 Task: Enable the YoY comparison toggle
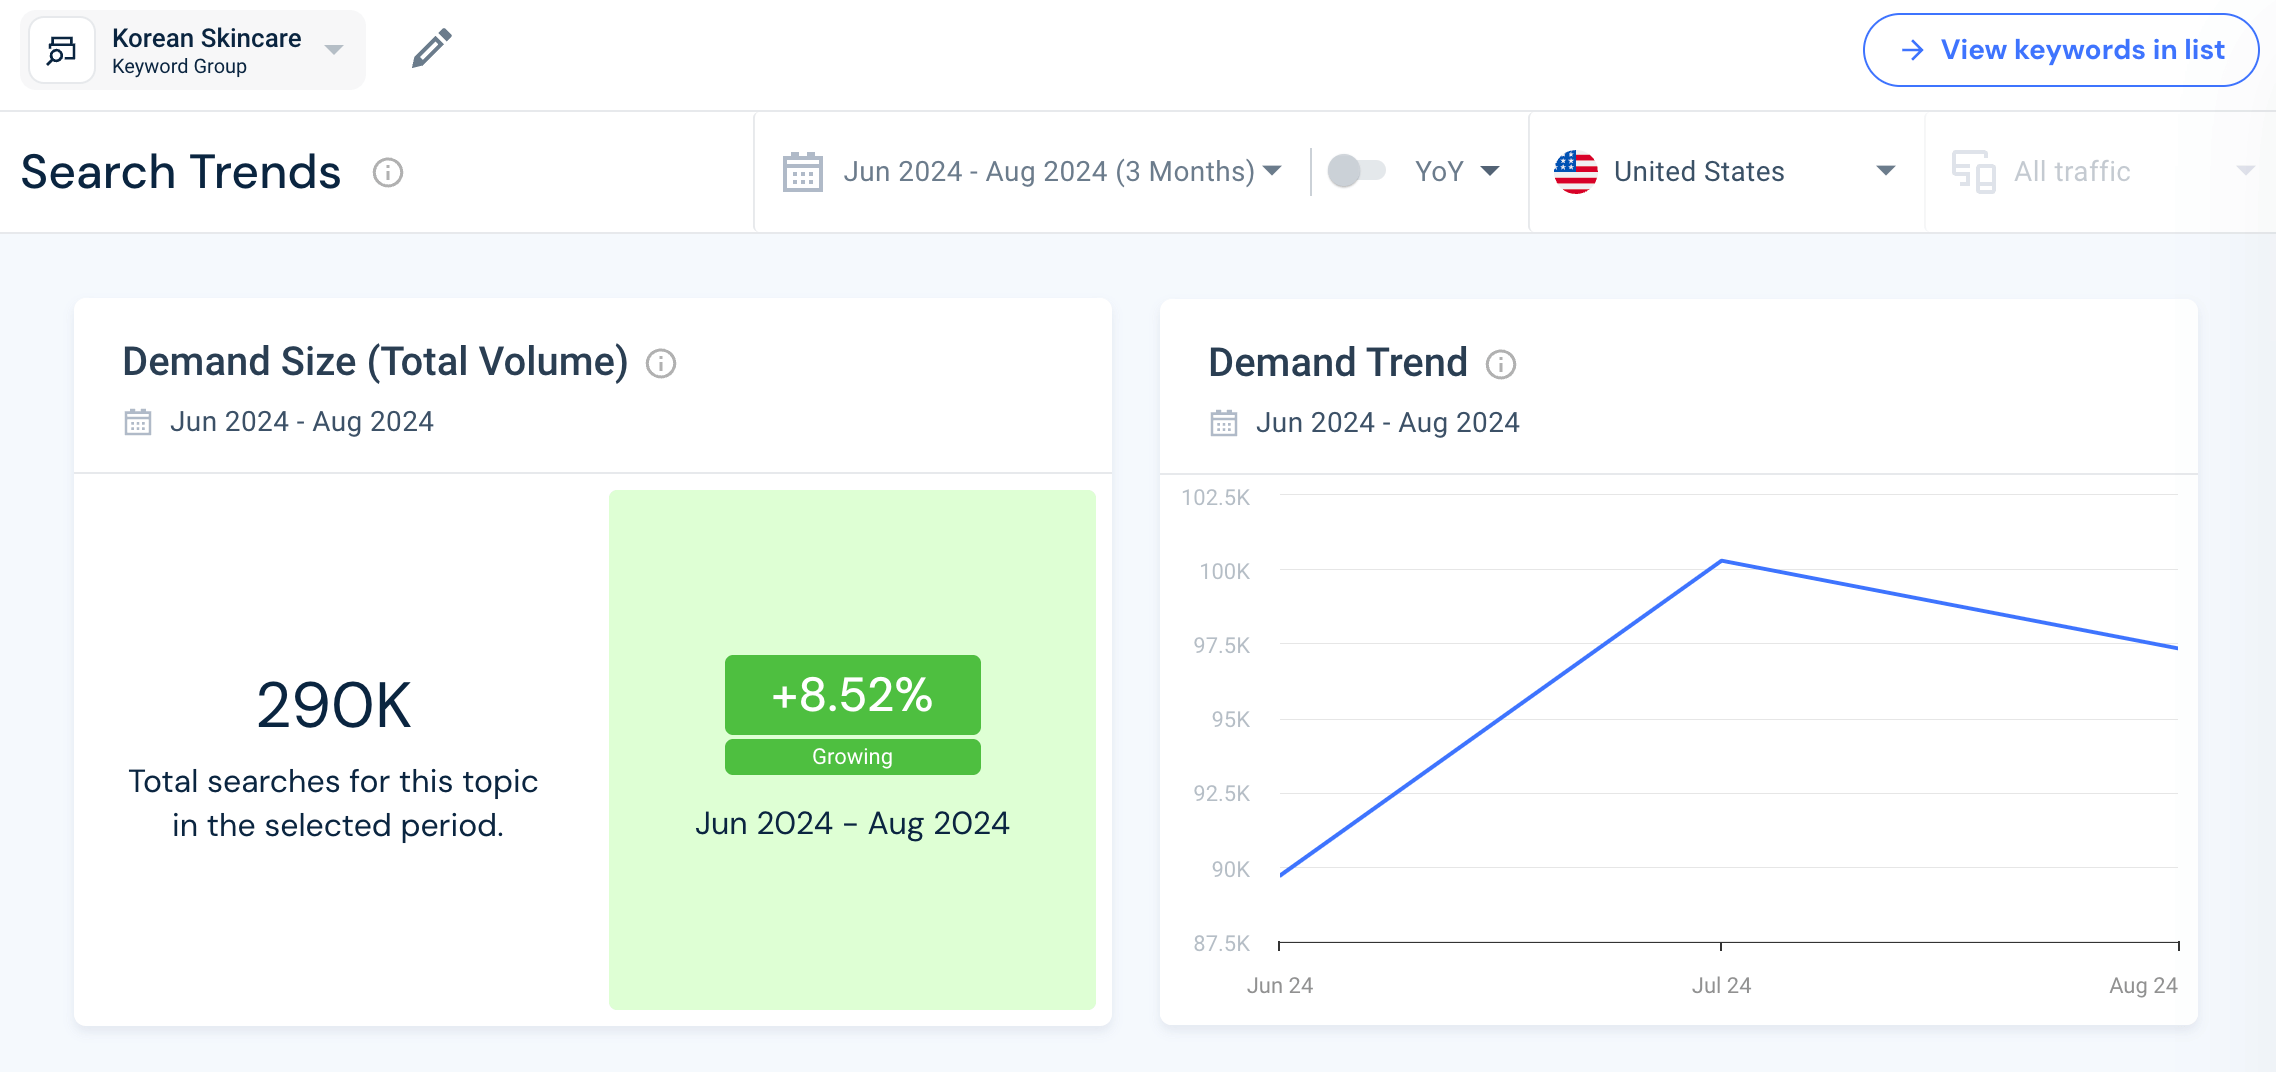(x=1356, y=171)
